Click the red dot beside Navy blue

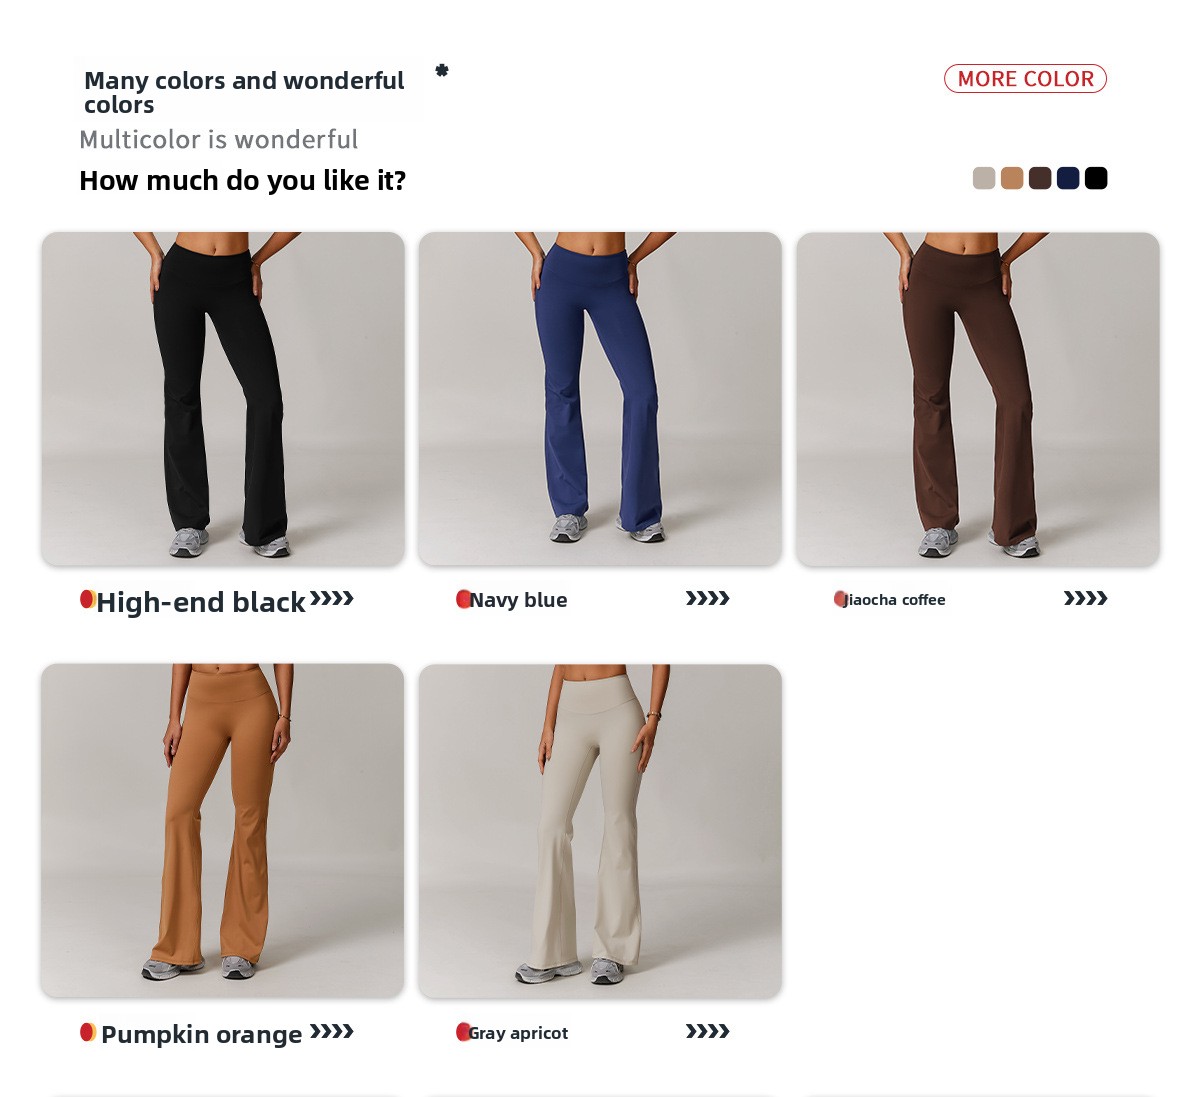pos(464,599)
